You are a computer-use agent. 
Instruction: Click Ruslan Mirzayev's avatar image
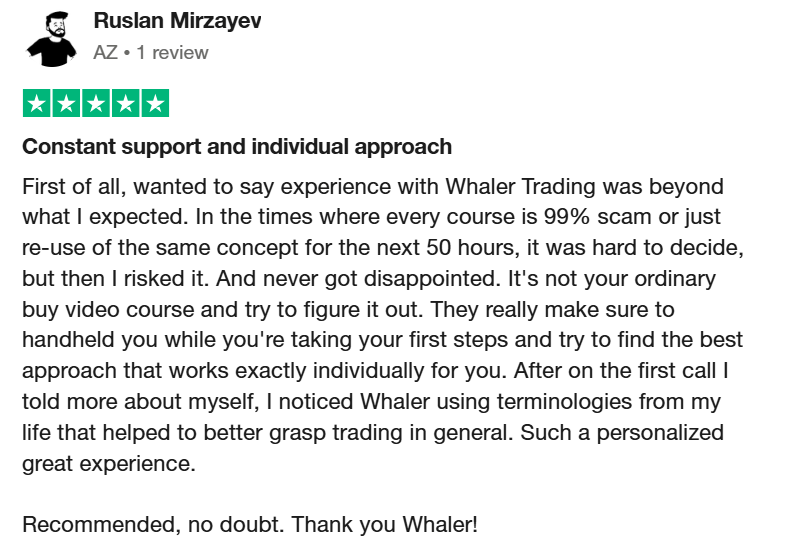click(51, 38)
